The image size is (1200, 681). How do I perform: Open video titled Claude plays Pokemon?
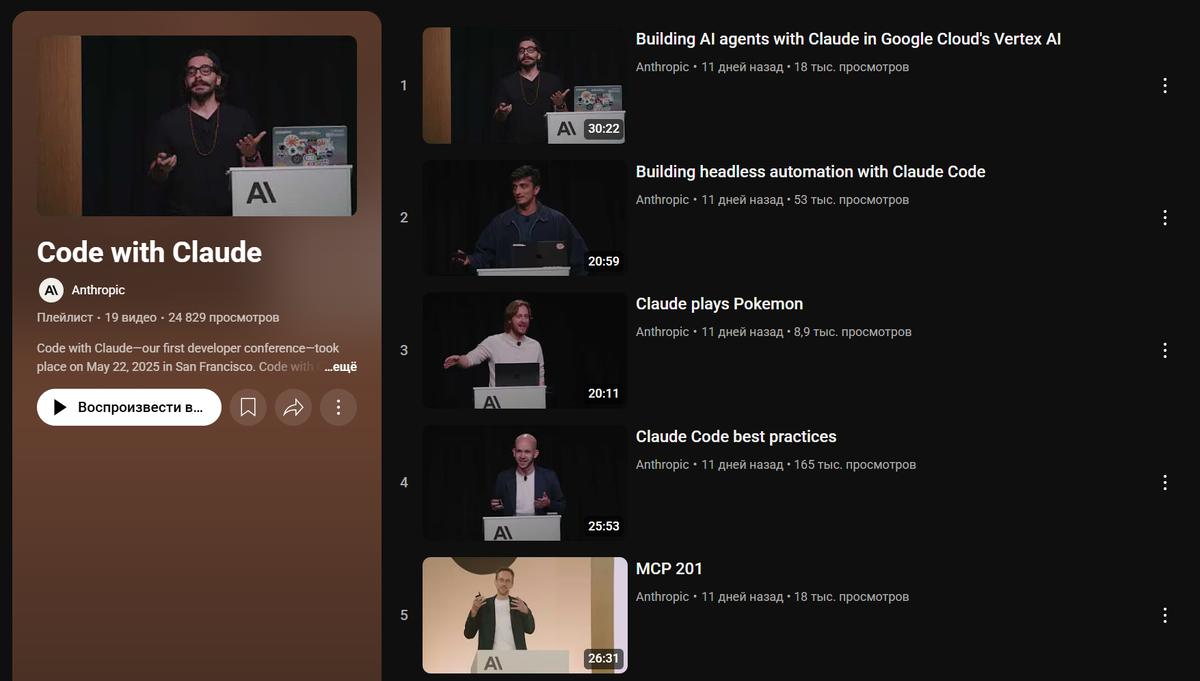719,304
